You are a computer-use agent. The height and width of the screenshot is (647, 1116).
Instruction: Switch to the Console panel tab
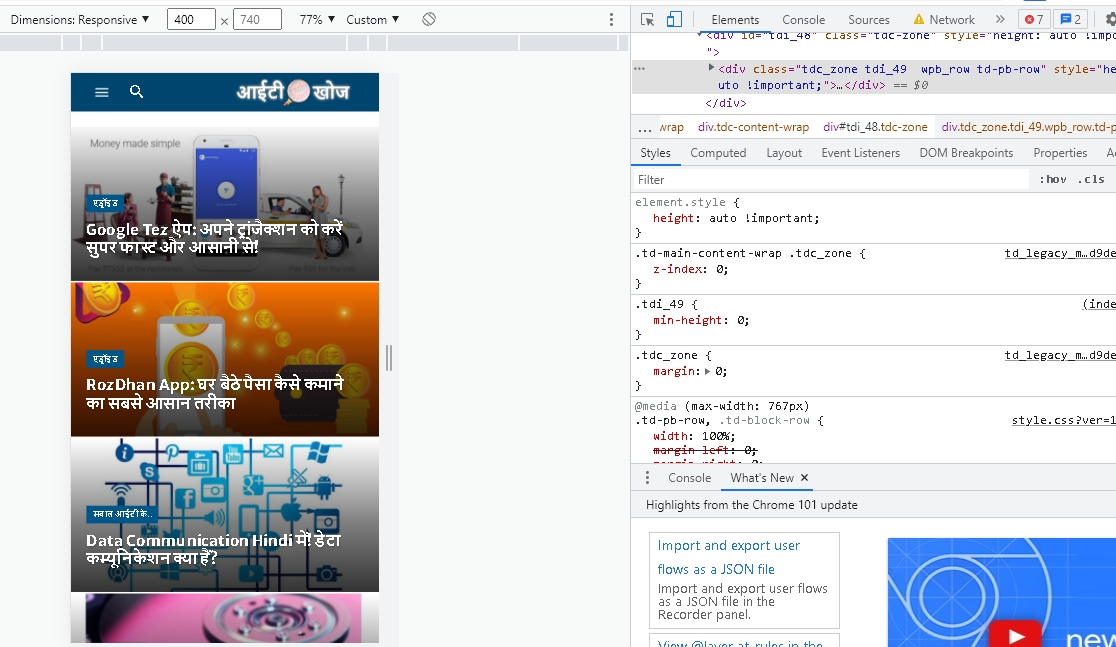point(804,20)
